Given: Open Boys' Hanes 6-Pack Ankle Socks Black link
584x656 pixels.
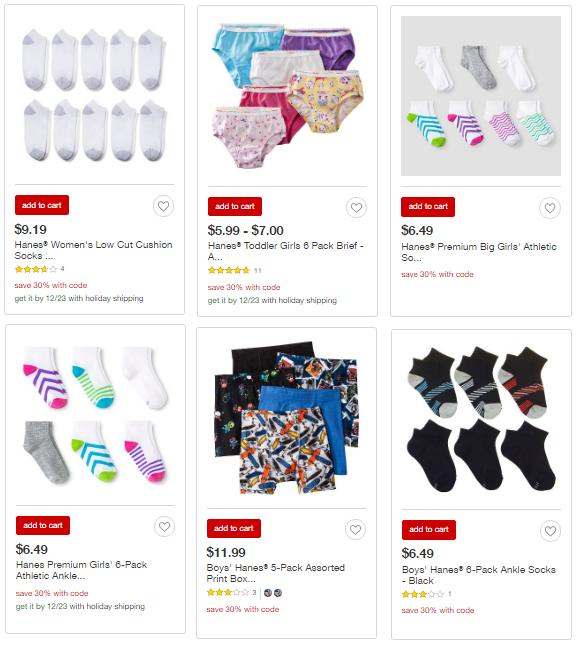Looking at the screenshot, I should tap(479, 575).
